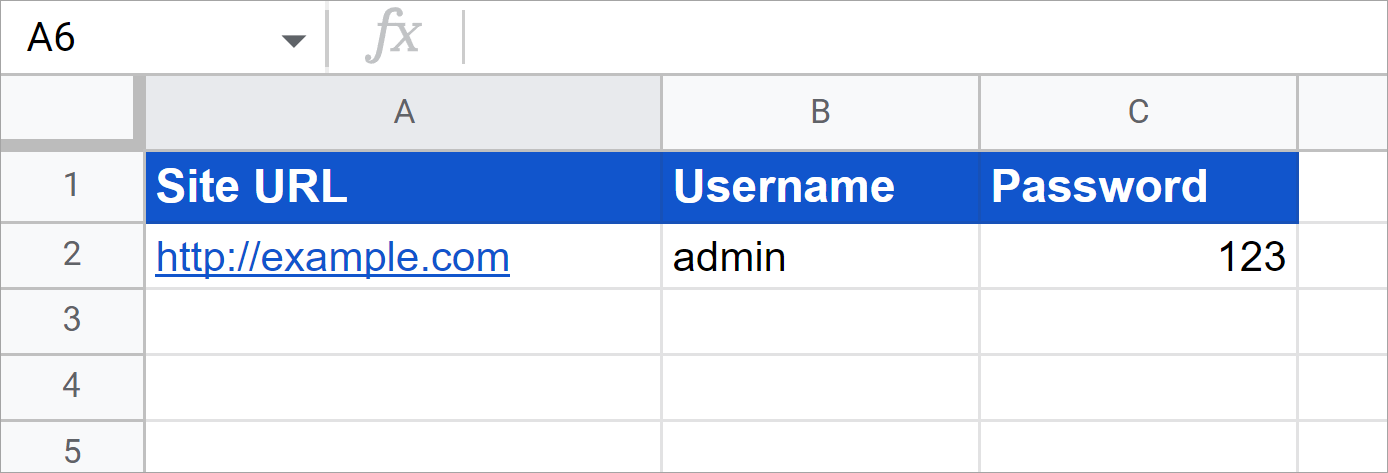Select empty cell B3 under admin

[x=820, y=321]
